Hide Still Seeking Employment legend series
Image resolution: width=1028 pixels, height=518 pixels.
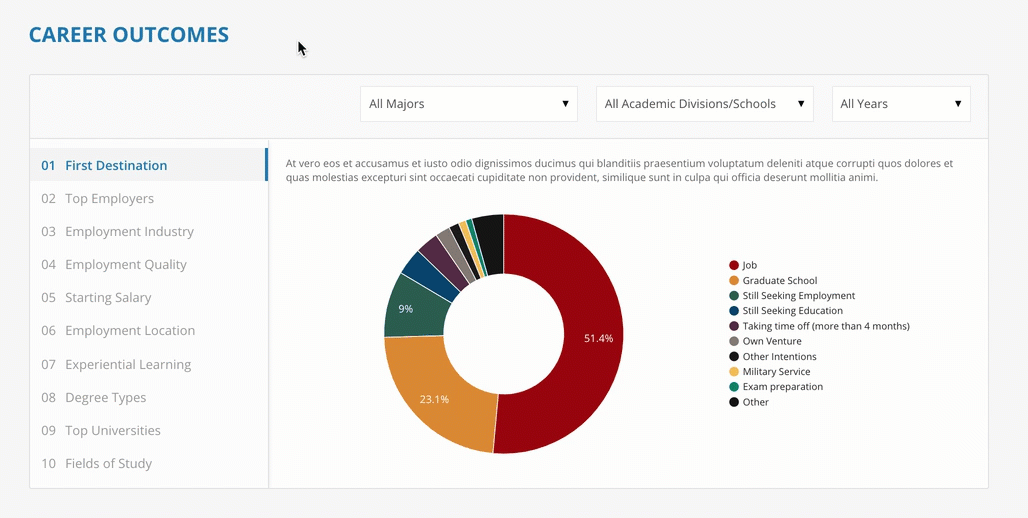(x=798, y=296)
